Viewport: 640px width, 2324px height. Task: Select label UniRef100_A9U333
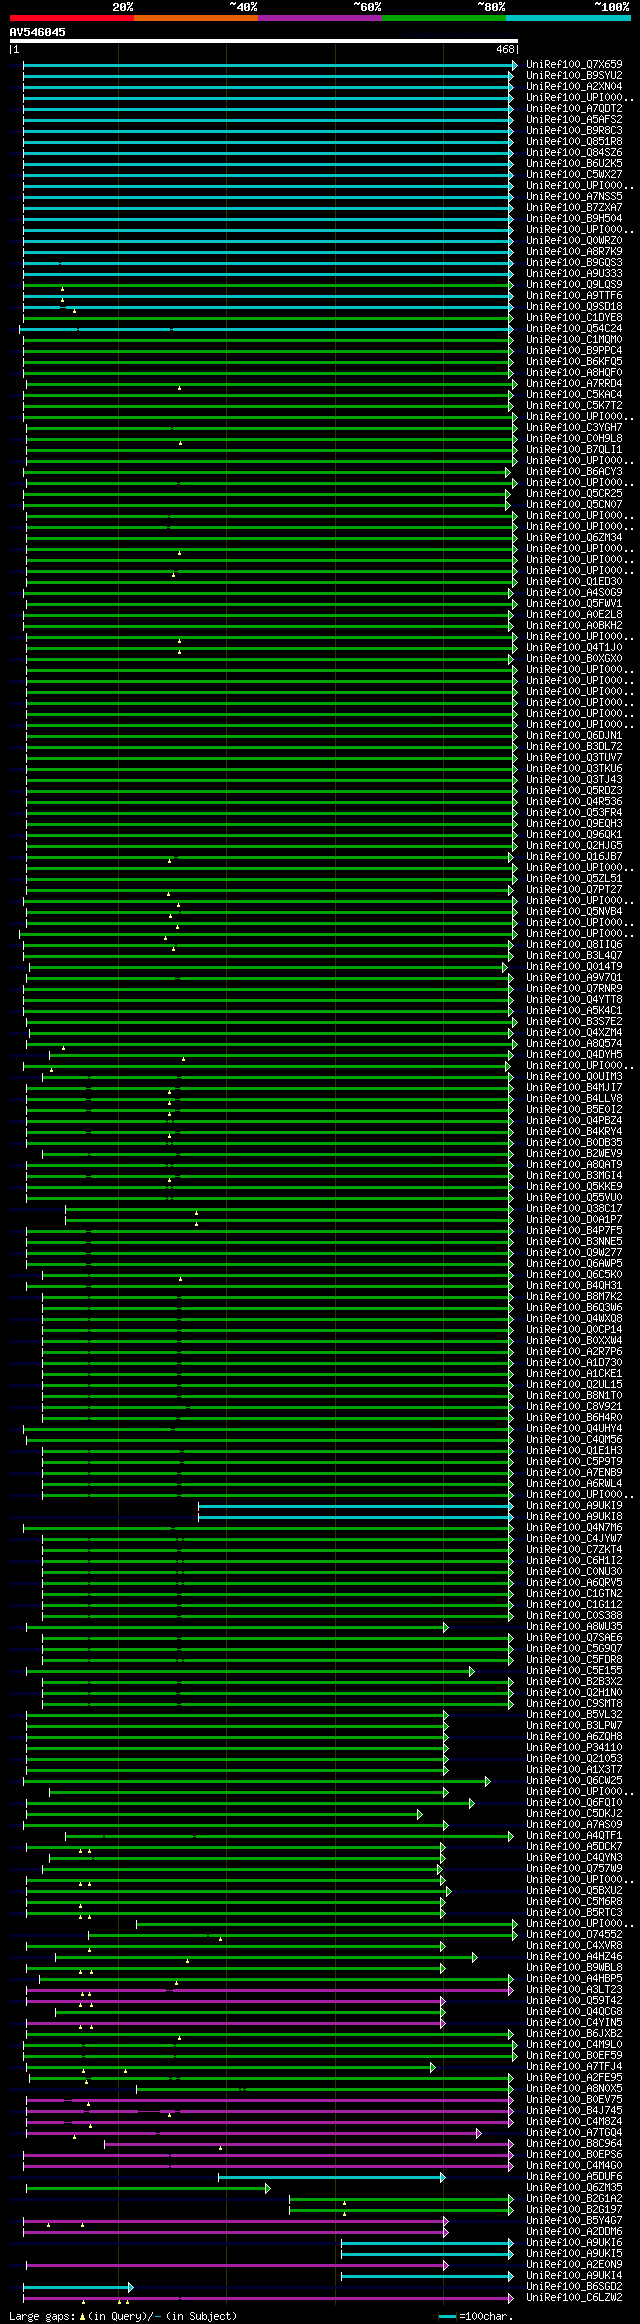coord(574,274)
